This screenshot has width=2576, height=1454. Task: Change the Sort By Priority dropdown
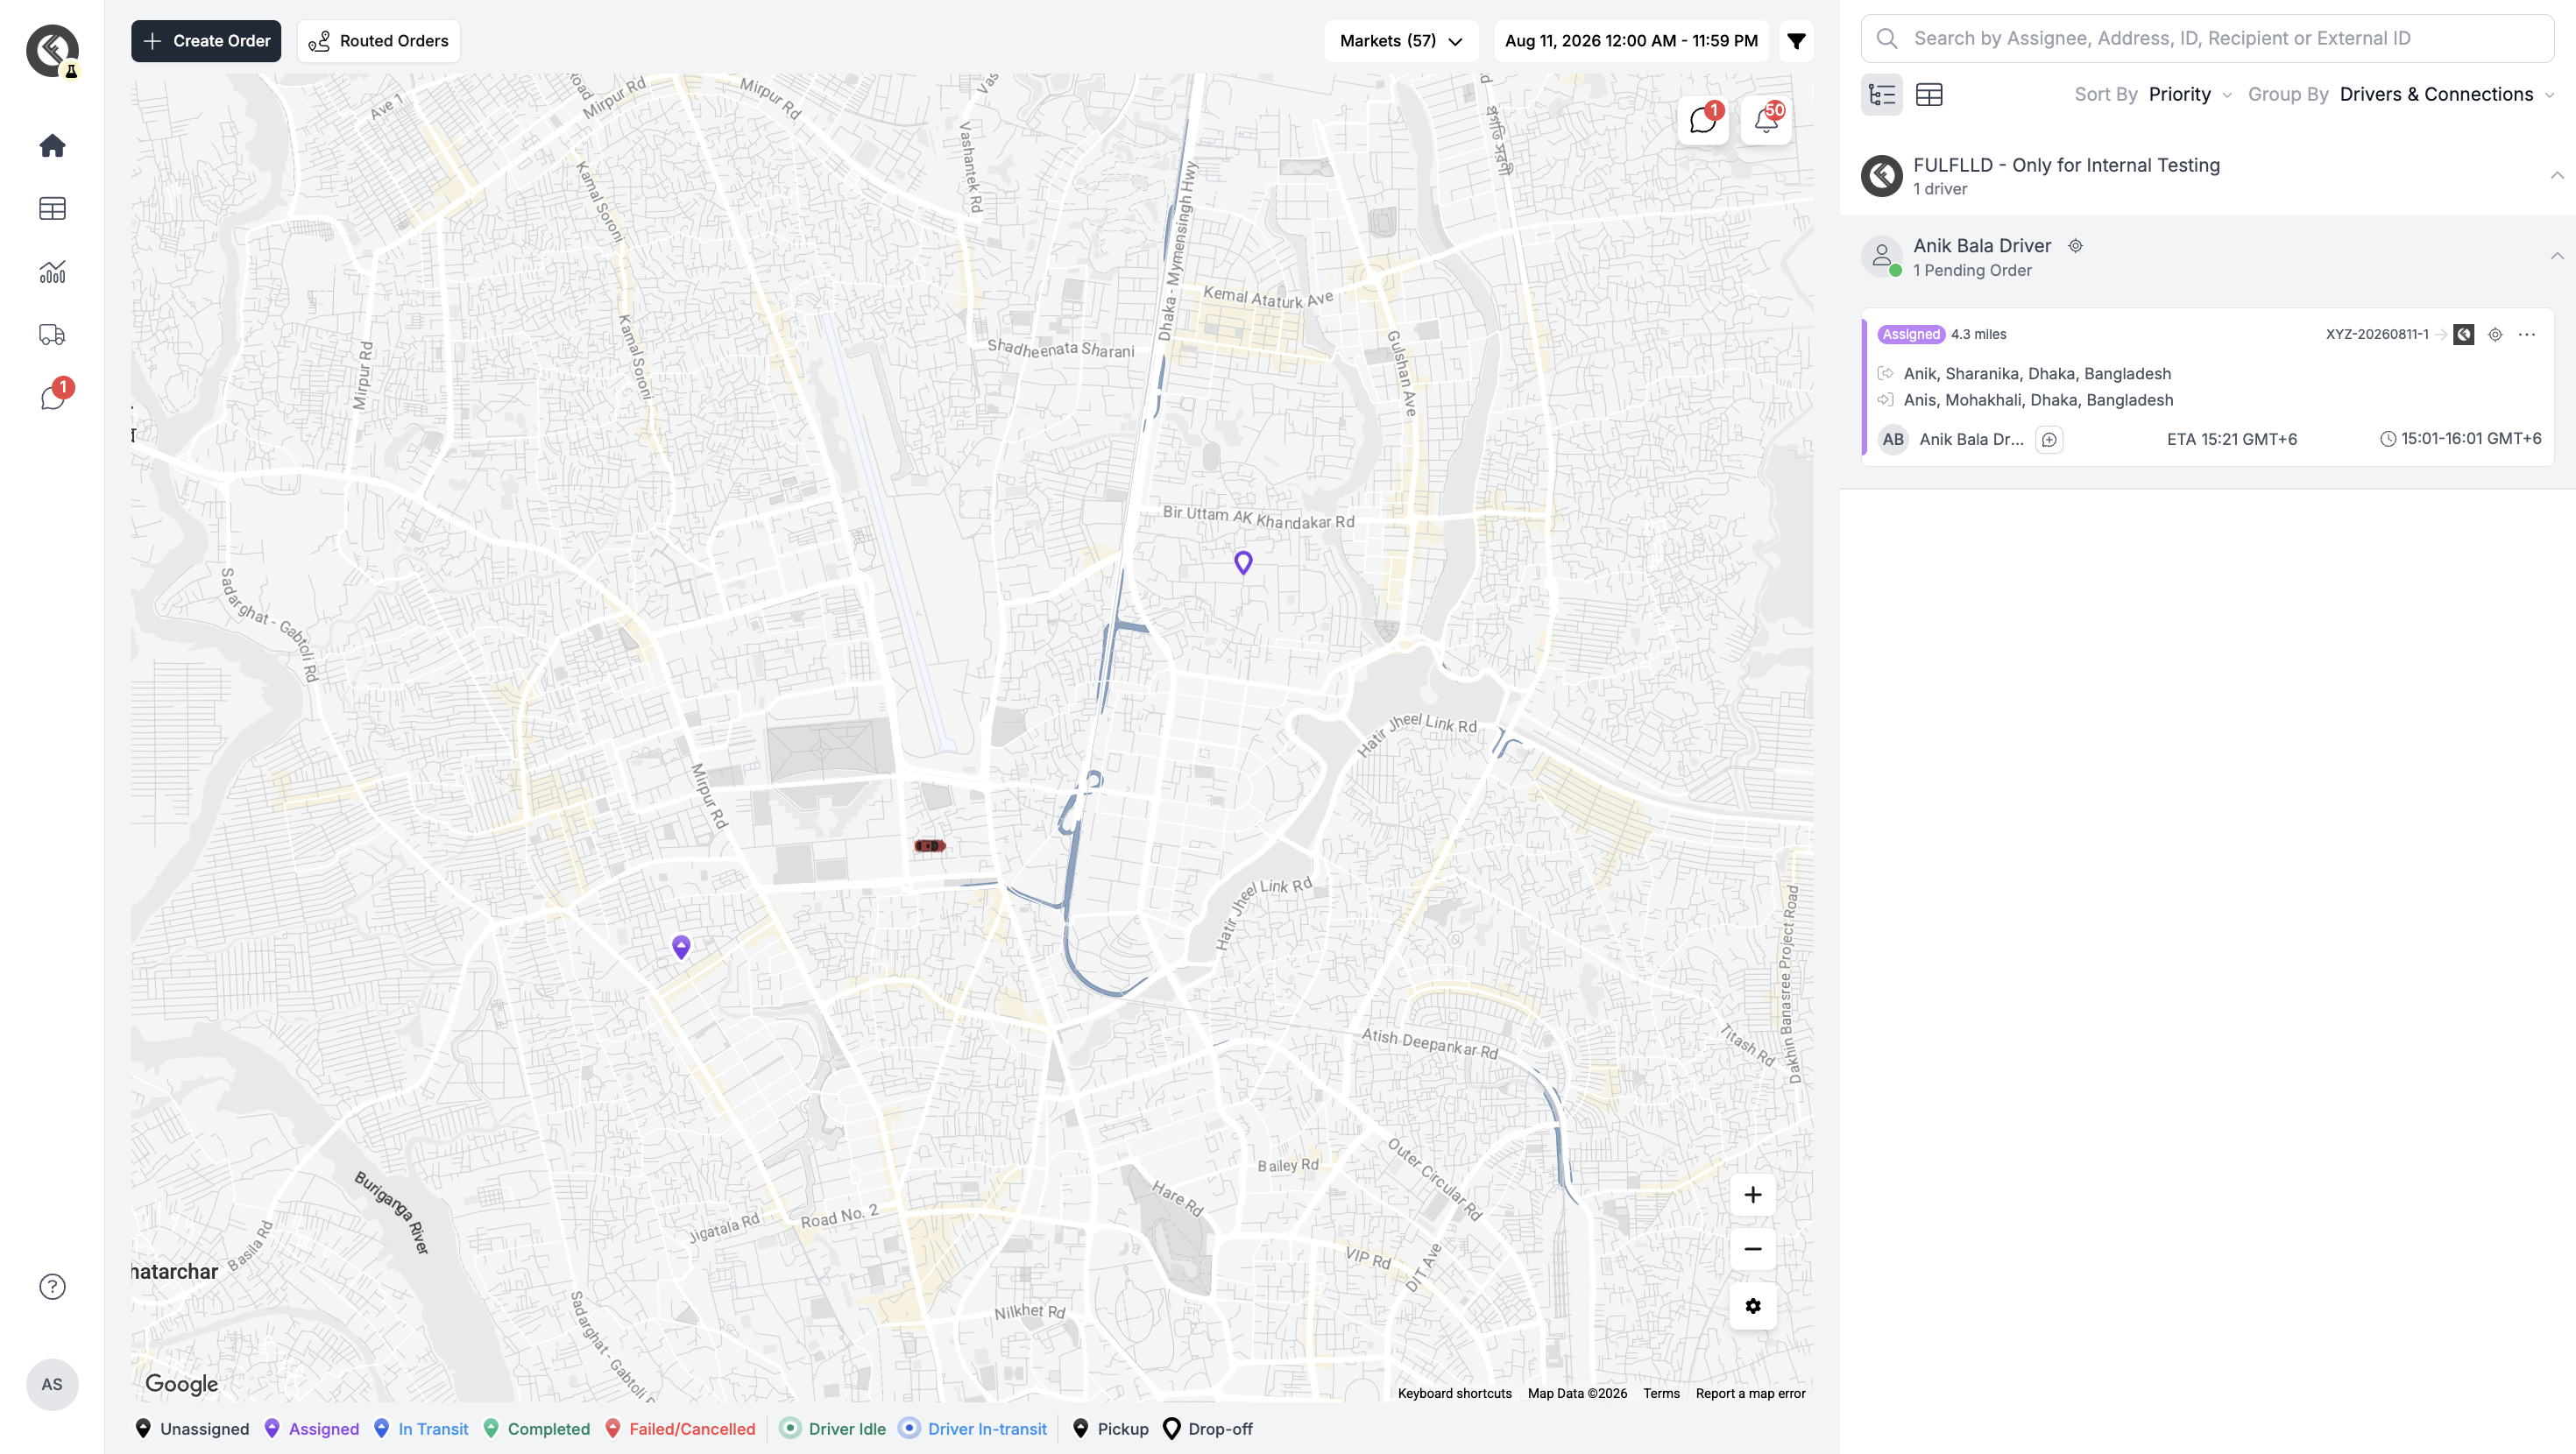tap(2190, 95)
